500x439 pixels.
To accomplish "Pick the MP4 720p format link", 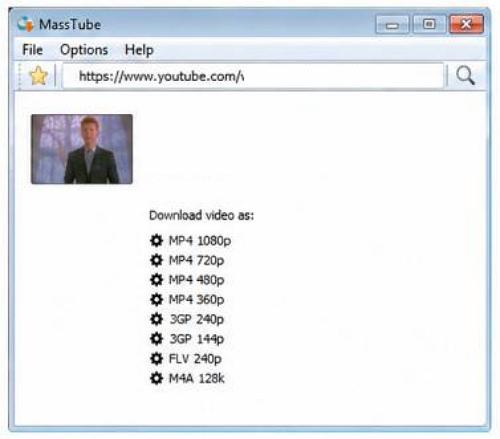I will pyautogui.click(x=196, y=260).
